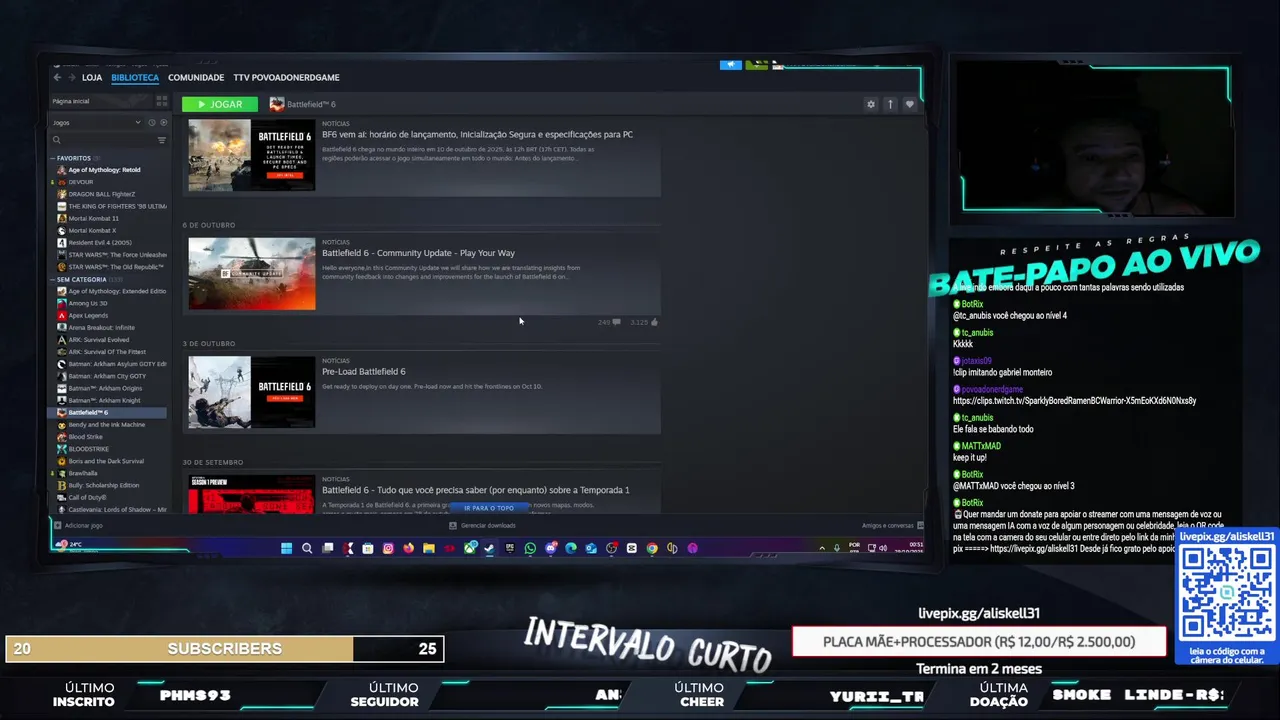Select ARK: Survival Evolved

click(99, 340)
